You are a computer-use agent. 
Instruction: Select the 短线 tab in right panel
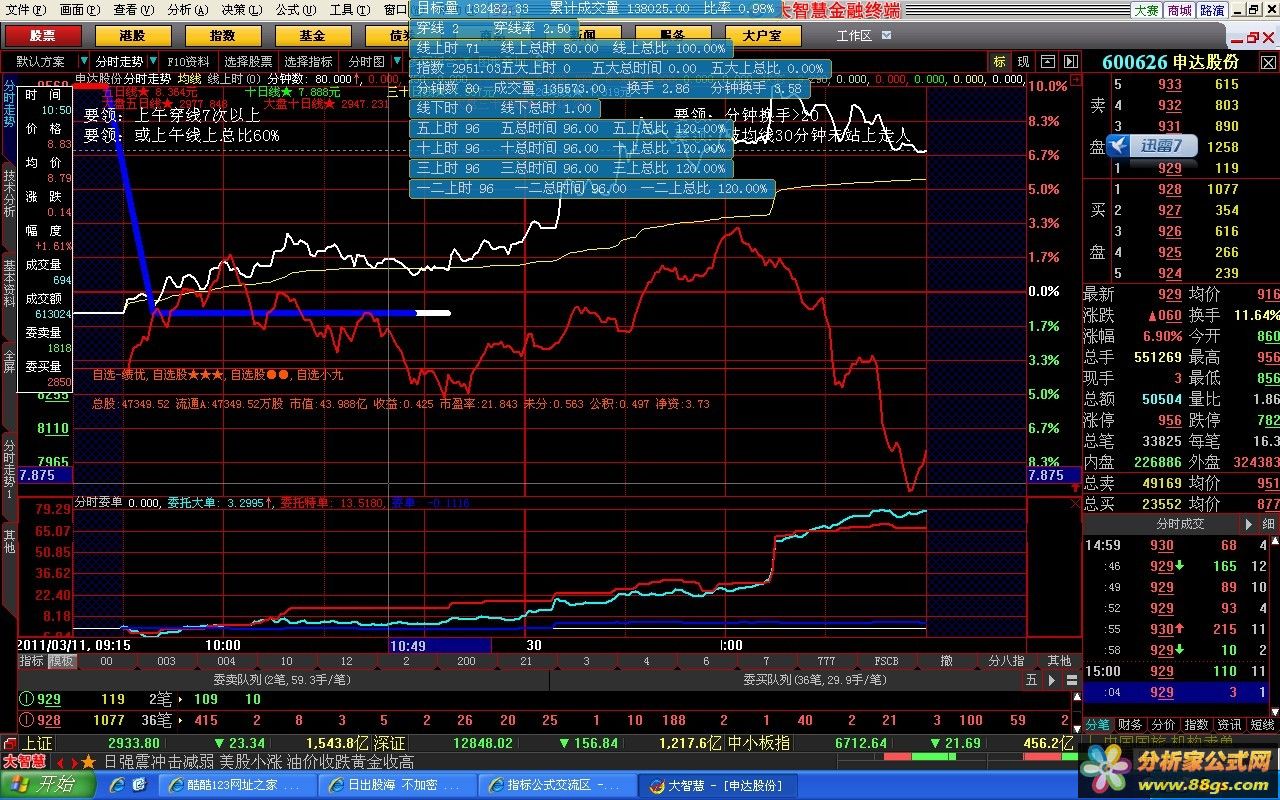click(x=1262, y=724)
